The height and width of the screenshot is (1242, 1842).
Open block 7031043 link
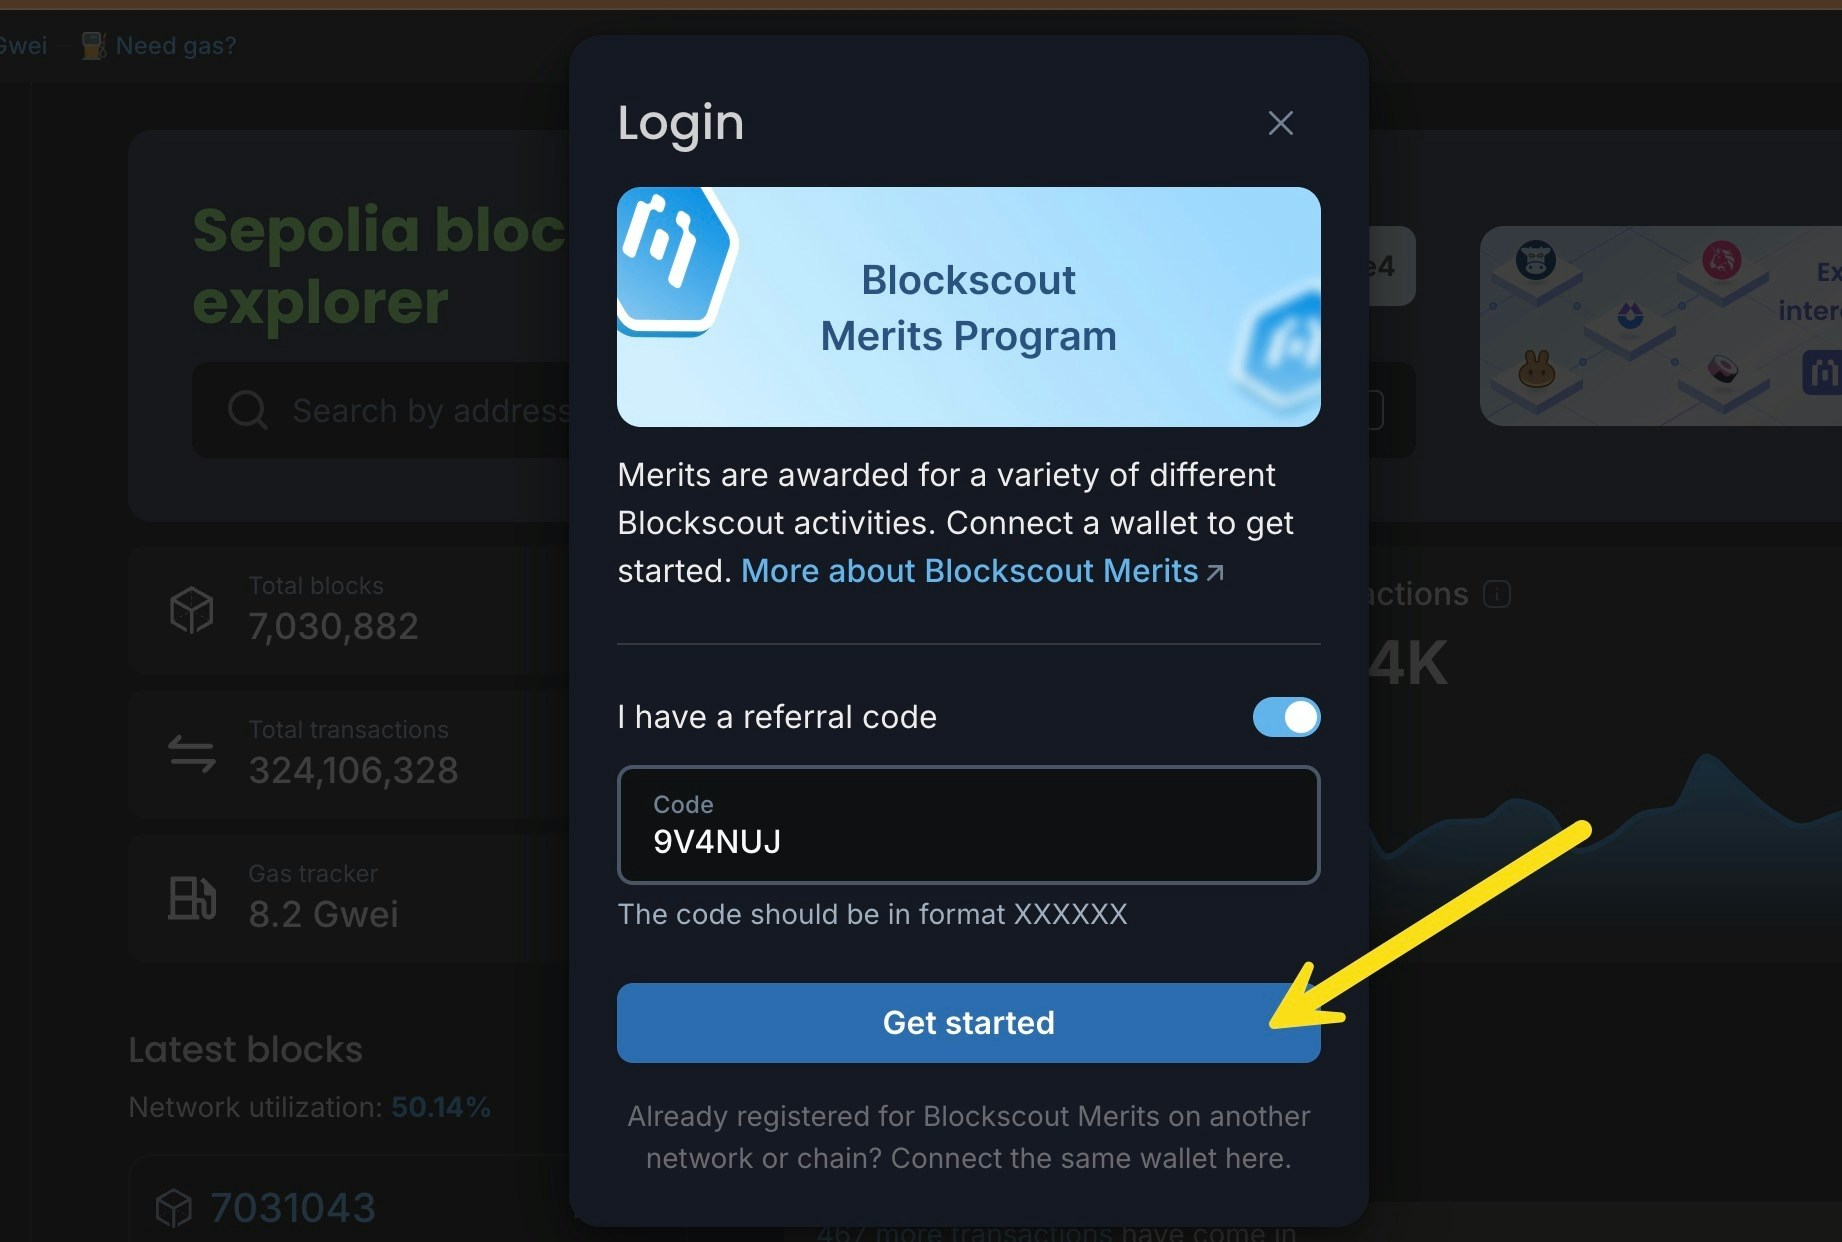tap(293, 1207)
